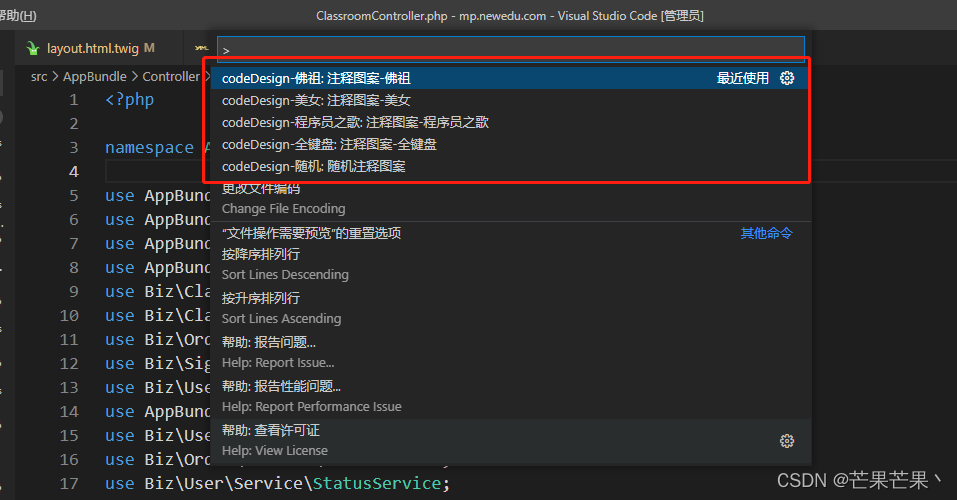Click the twig file icon on tab
This screenshot has height=500, width=957.
[x=33, y=48]
